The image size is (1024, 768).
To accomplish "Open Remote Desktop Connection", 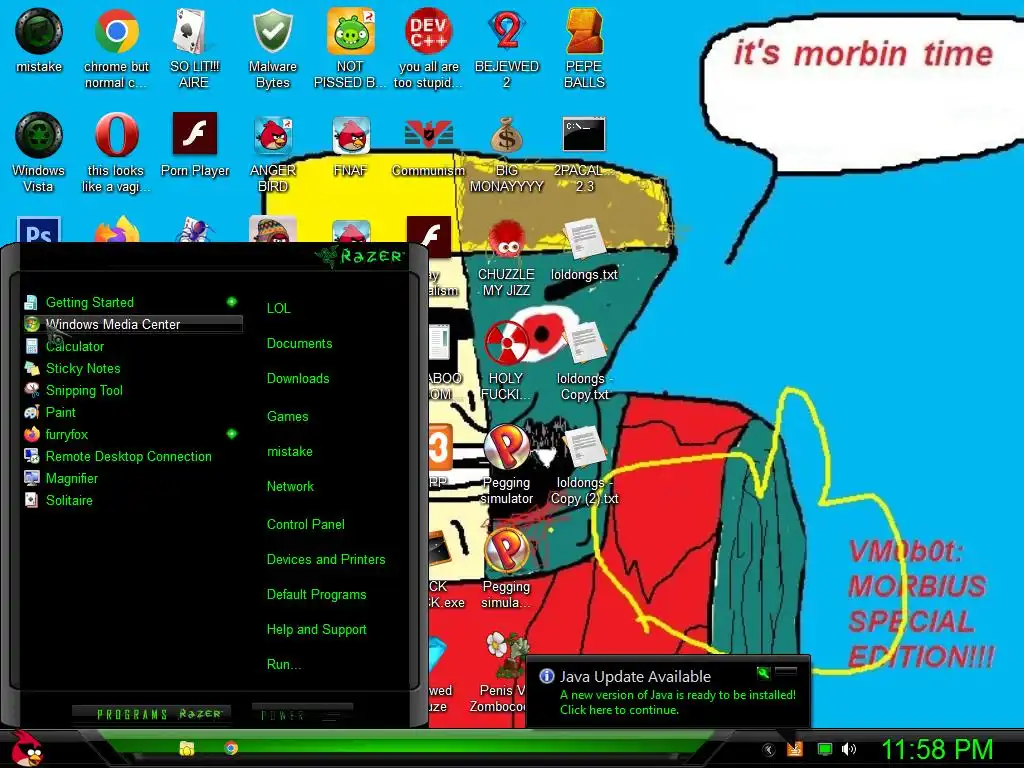I will pos(133,456).
